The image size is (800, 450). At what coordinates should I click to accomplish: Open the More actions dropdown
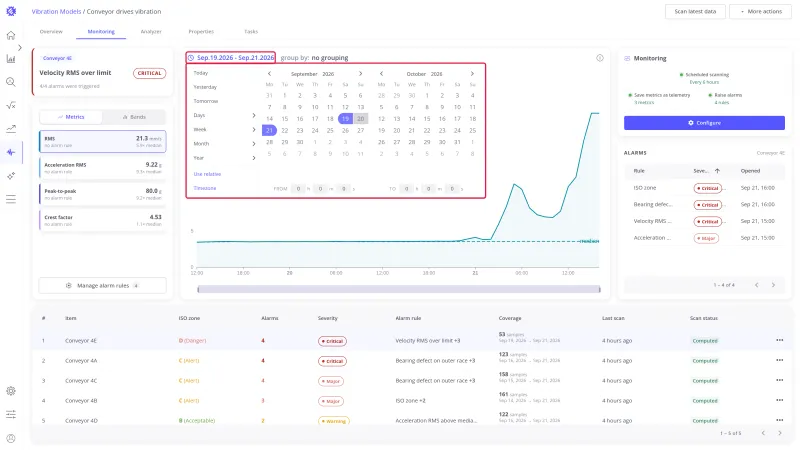(760, 11)
